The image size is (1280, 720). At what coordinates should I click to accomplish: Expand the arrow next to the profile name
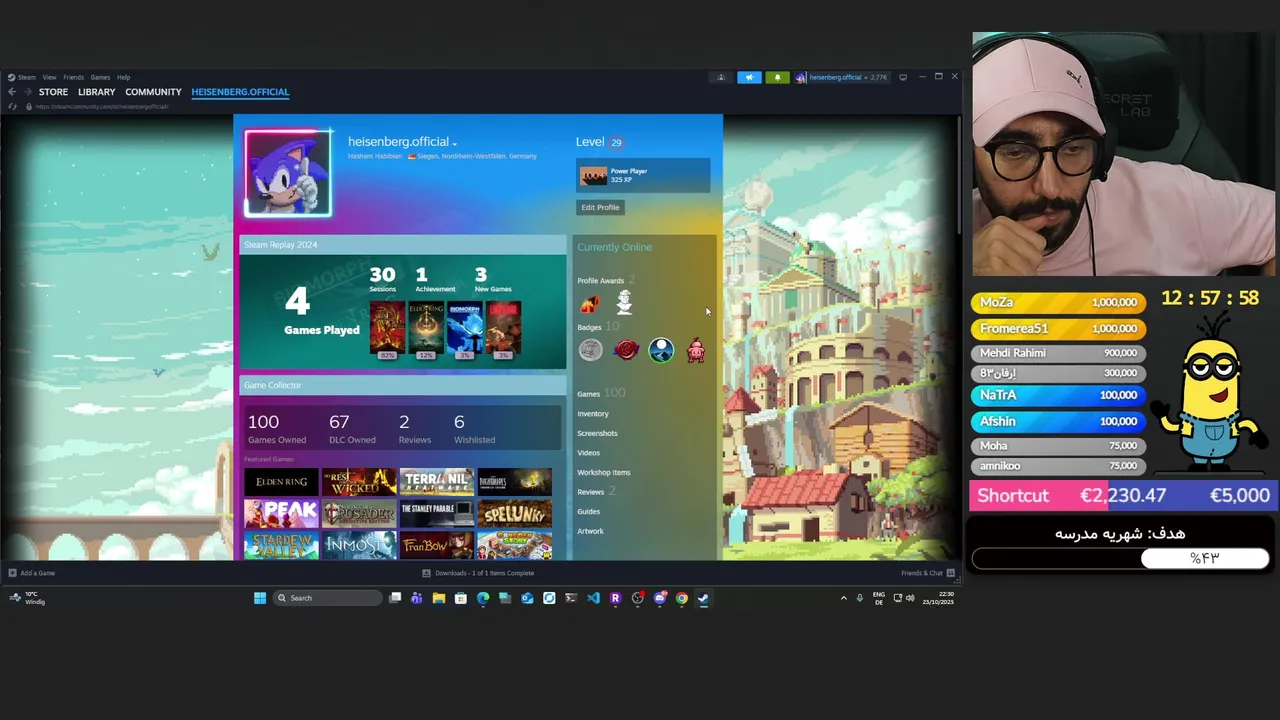(x=455, y=144)
